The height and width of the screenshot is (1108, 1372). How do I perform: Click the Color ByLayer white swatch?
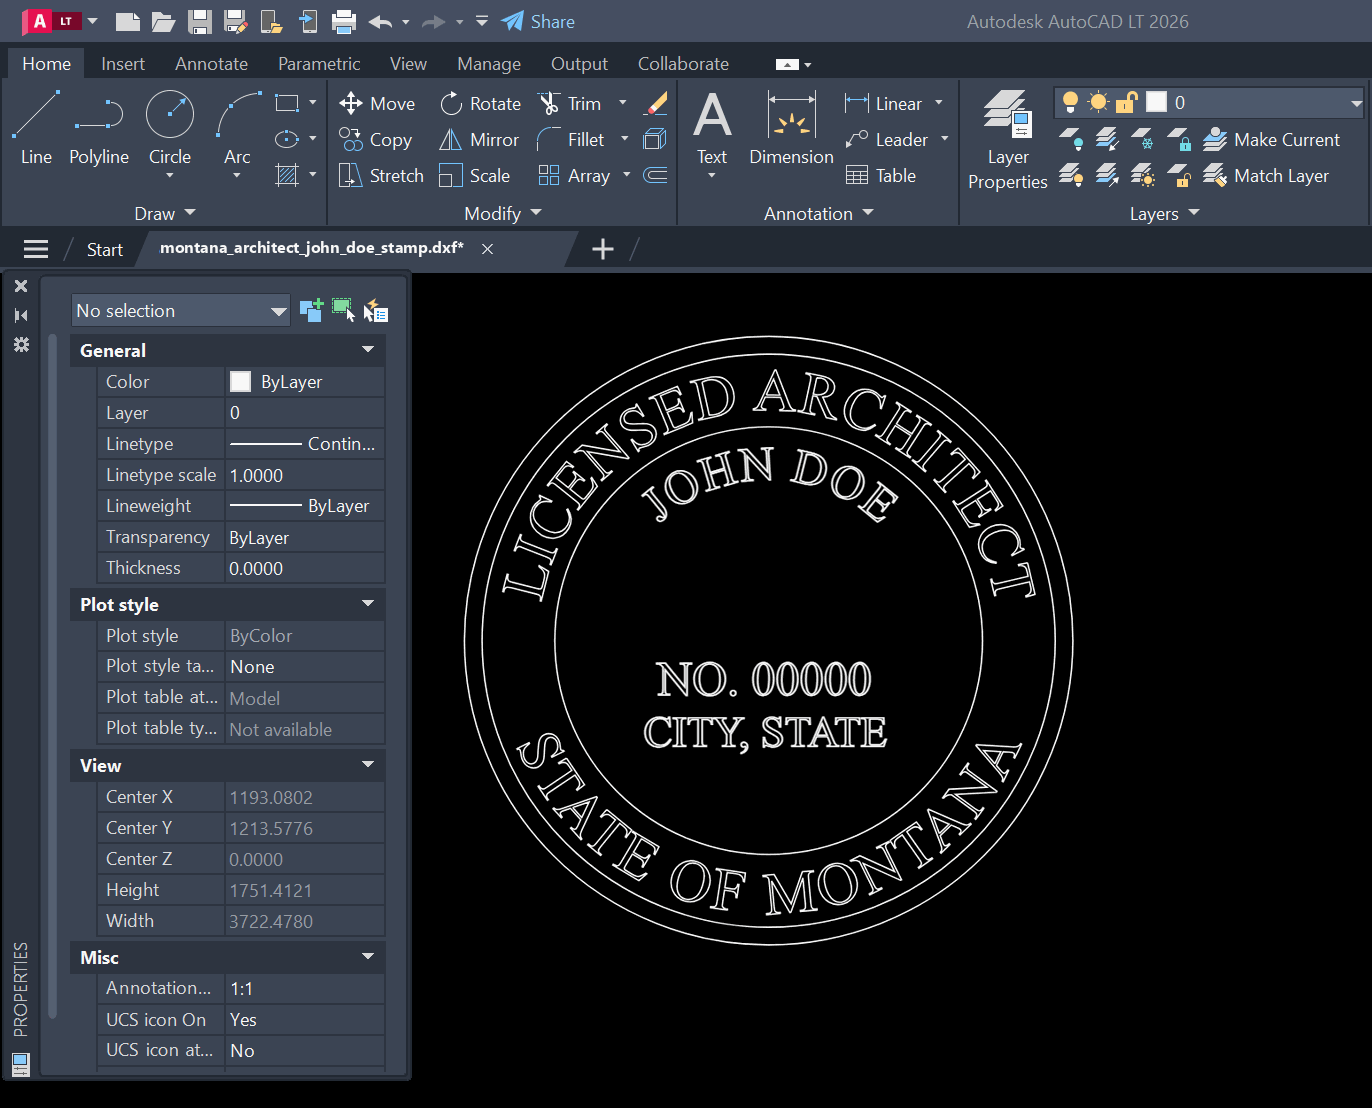tap(241, 381)
